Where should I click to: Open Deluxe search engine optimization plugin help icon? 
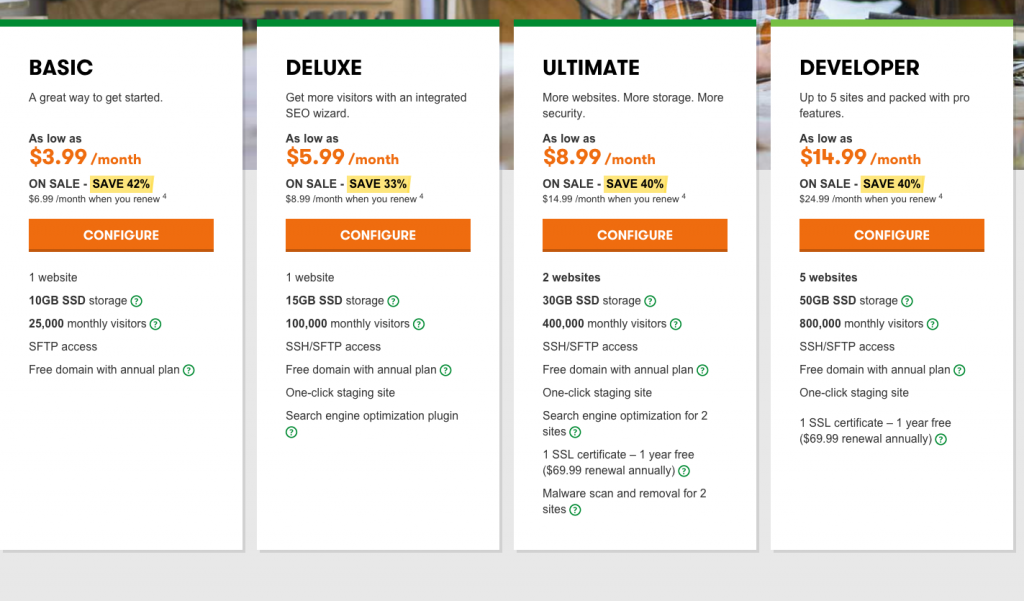click(292, 433)
